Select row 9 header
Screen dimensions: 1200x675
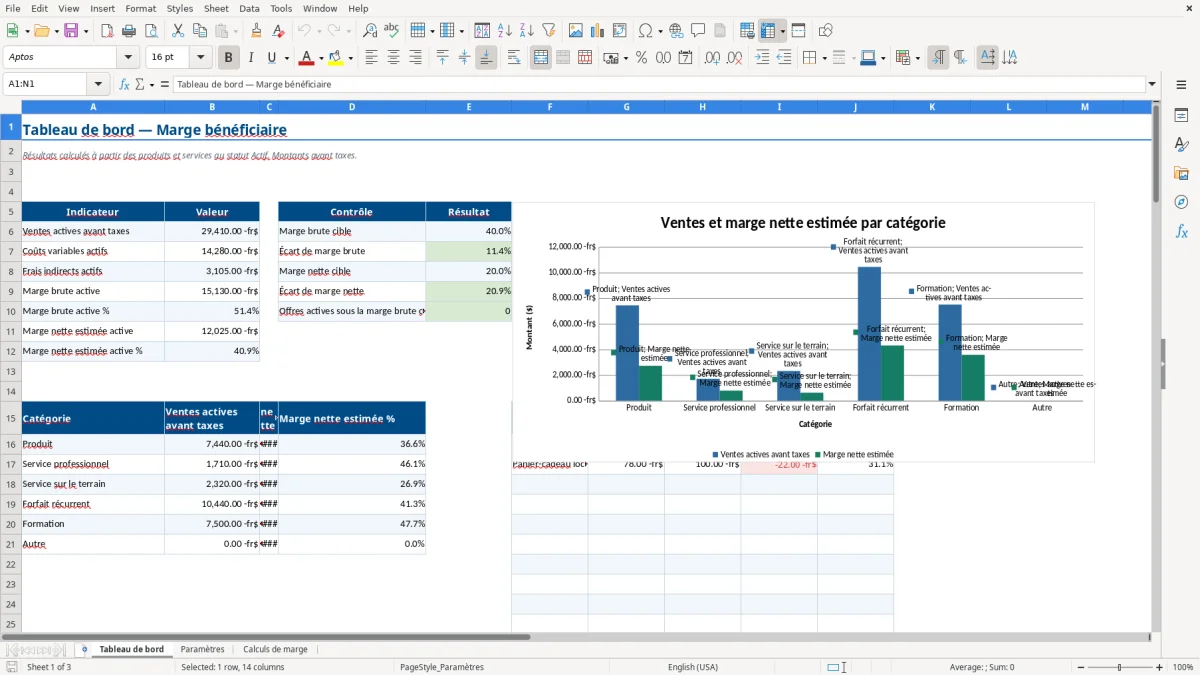[11, 291]
